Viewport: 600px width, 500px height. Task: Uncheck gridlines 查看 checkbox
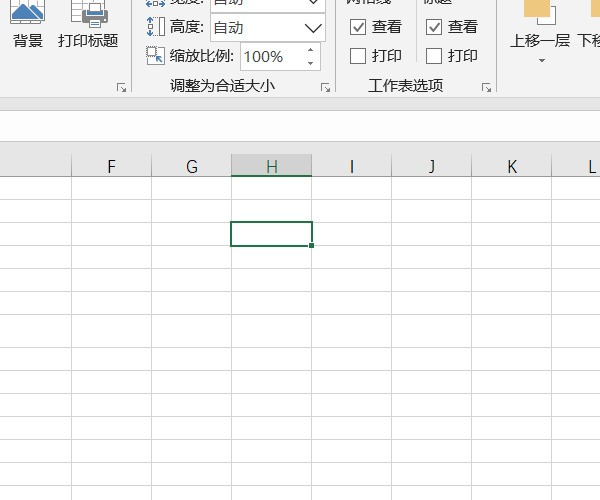pos(358,27)
